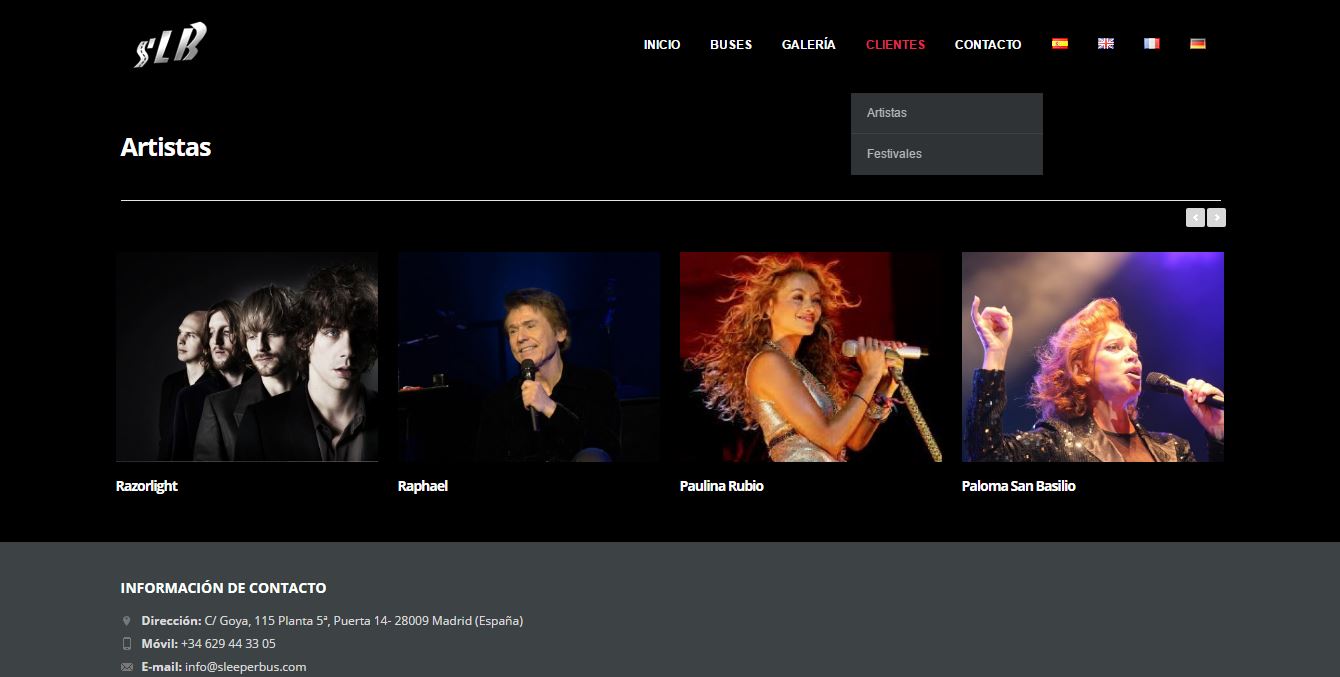Open the BUSES menu item

[x=731, y=44]
